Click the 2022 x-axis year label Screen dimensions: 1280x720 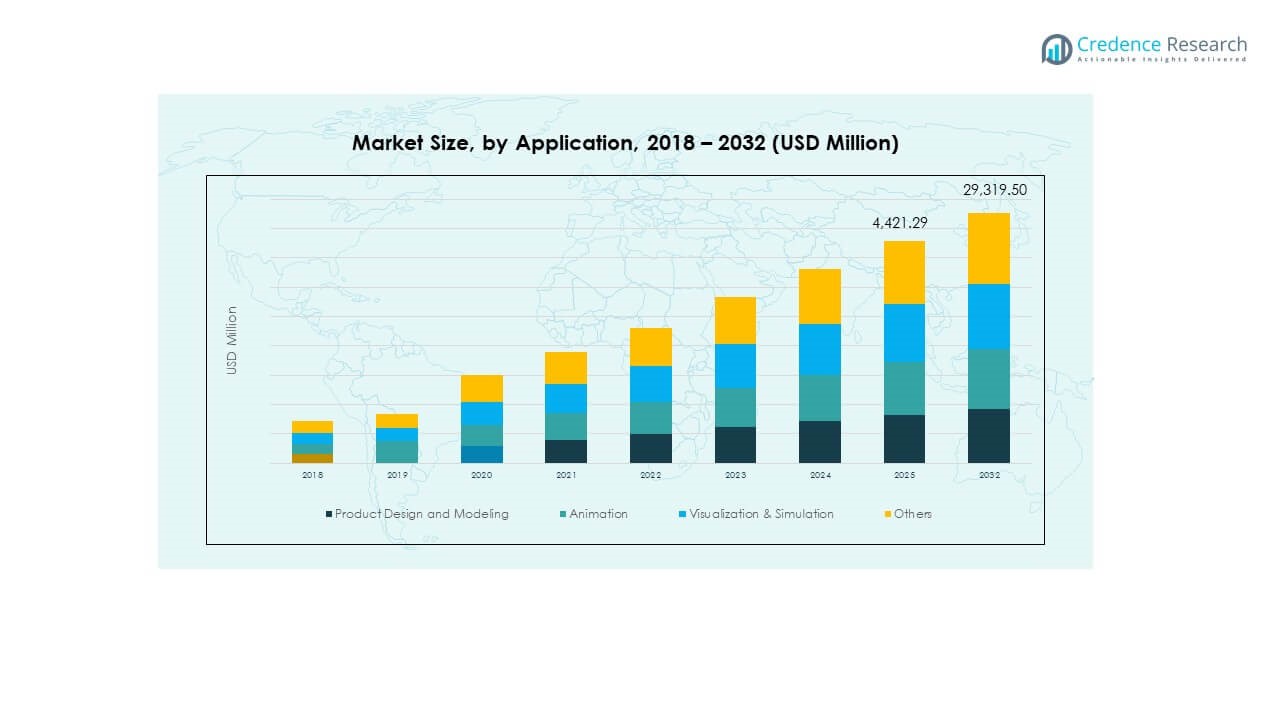point(650,475)
